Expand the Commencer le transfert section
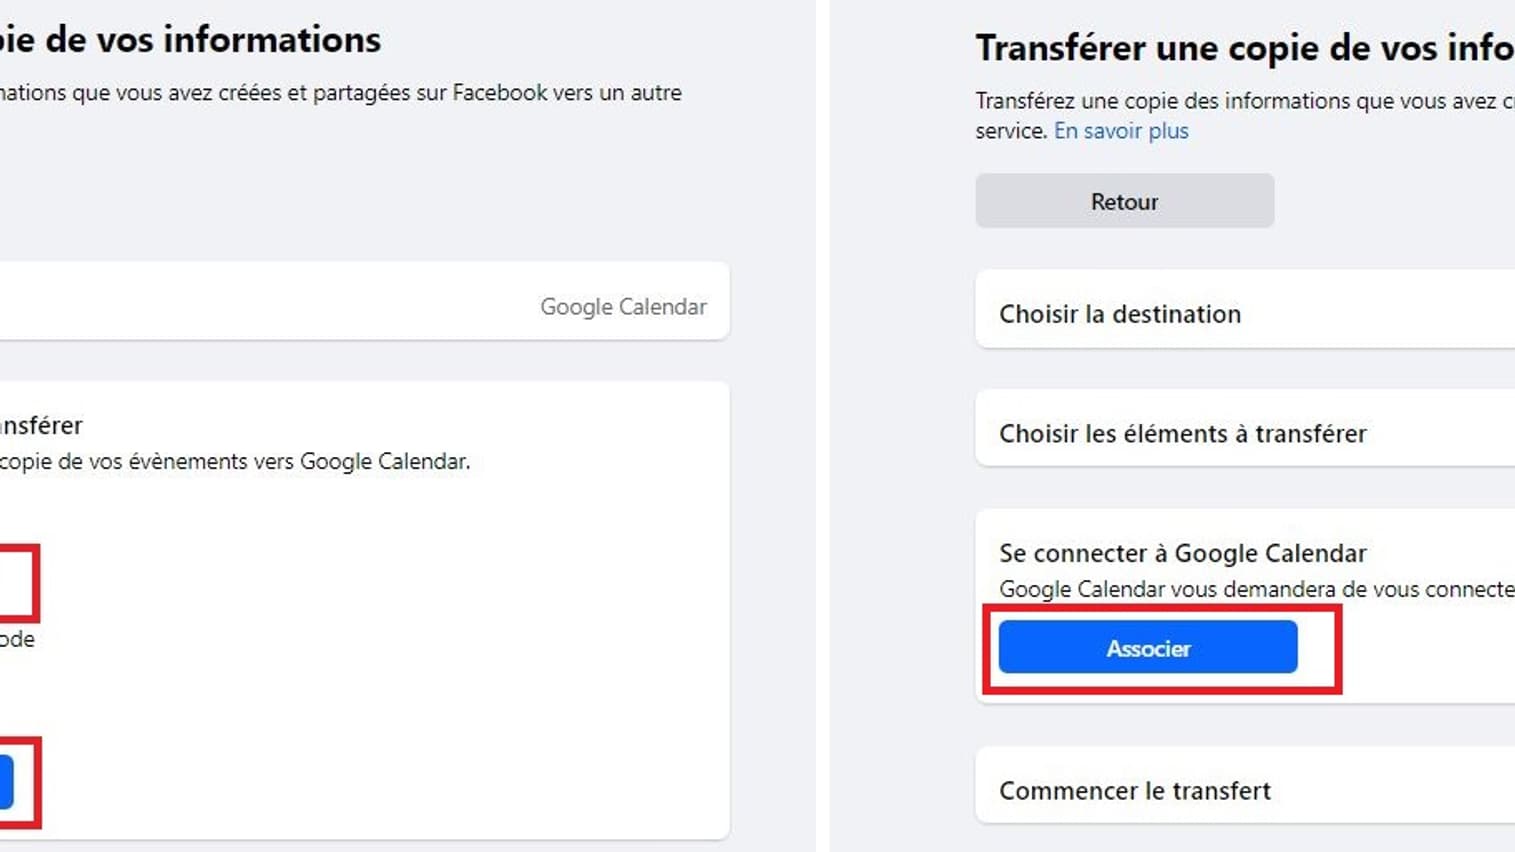The height and width of the screenshot is (852, 1515). 1245,790
